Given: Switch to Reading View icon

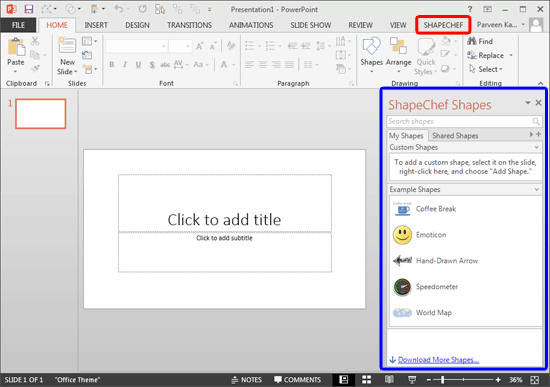Looking at the screenshot, I should (389, 380).
